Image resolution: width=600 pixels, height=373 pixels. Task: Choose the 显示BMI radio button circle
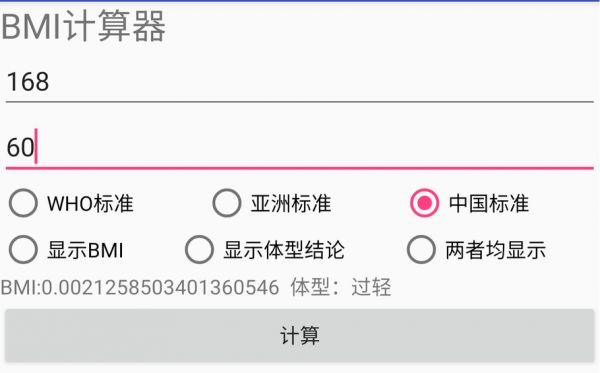coord(23,250)
